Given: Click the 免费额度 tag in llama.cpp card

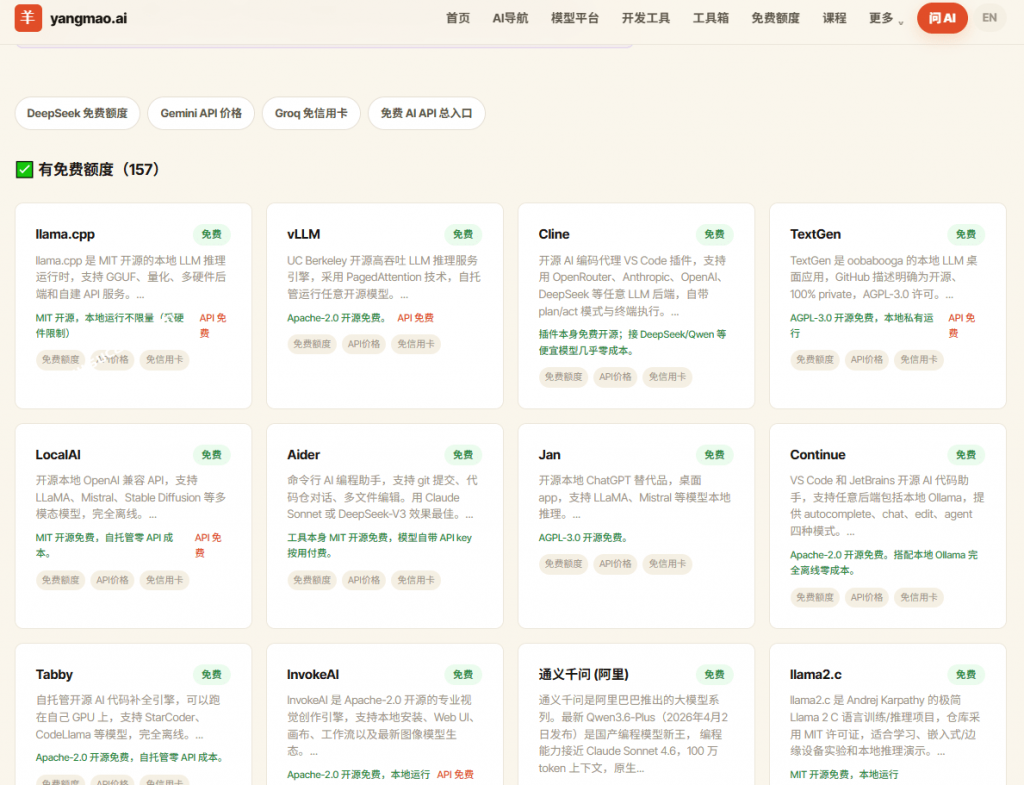Looking at the screenshot, I should coord(61,360).
